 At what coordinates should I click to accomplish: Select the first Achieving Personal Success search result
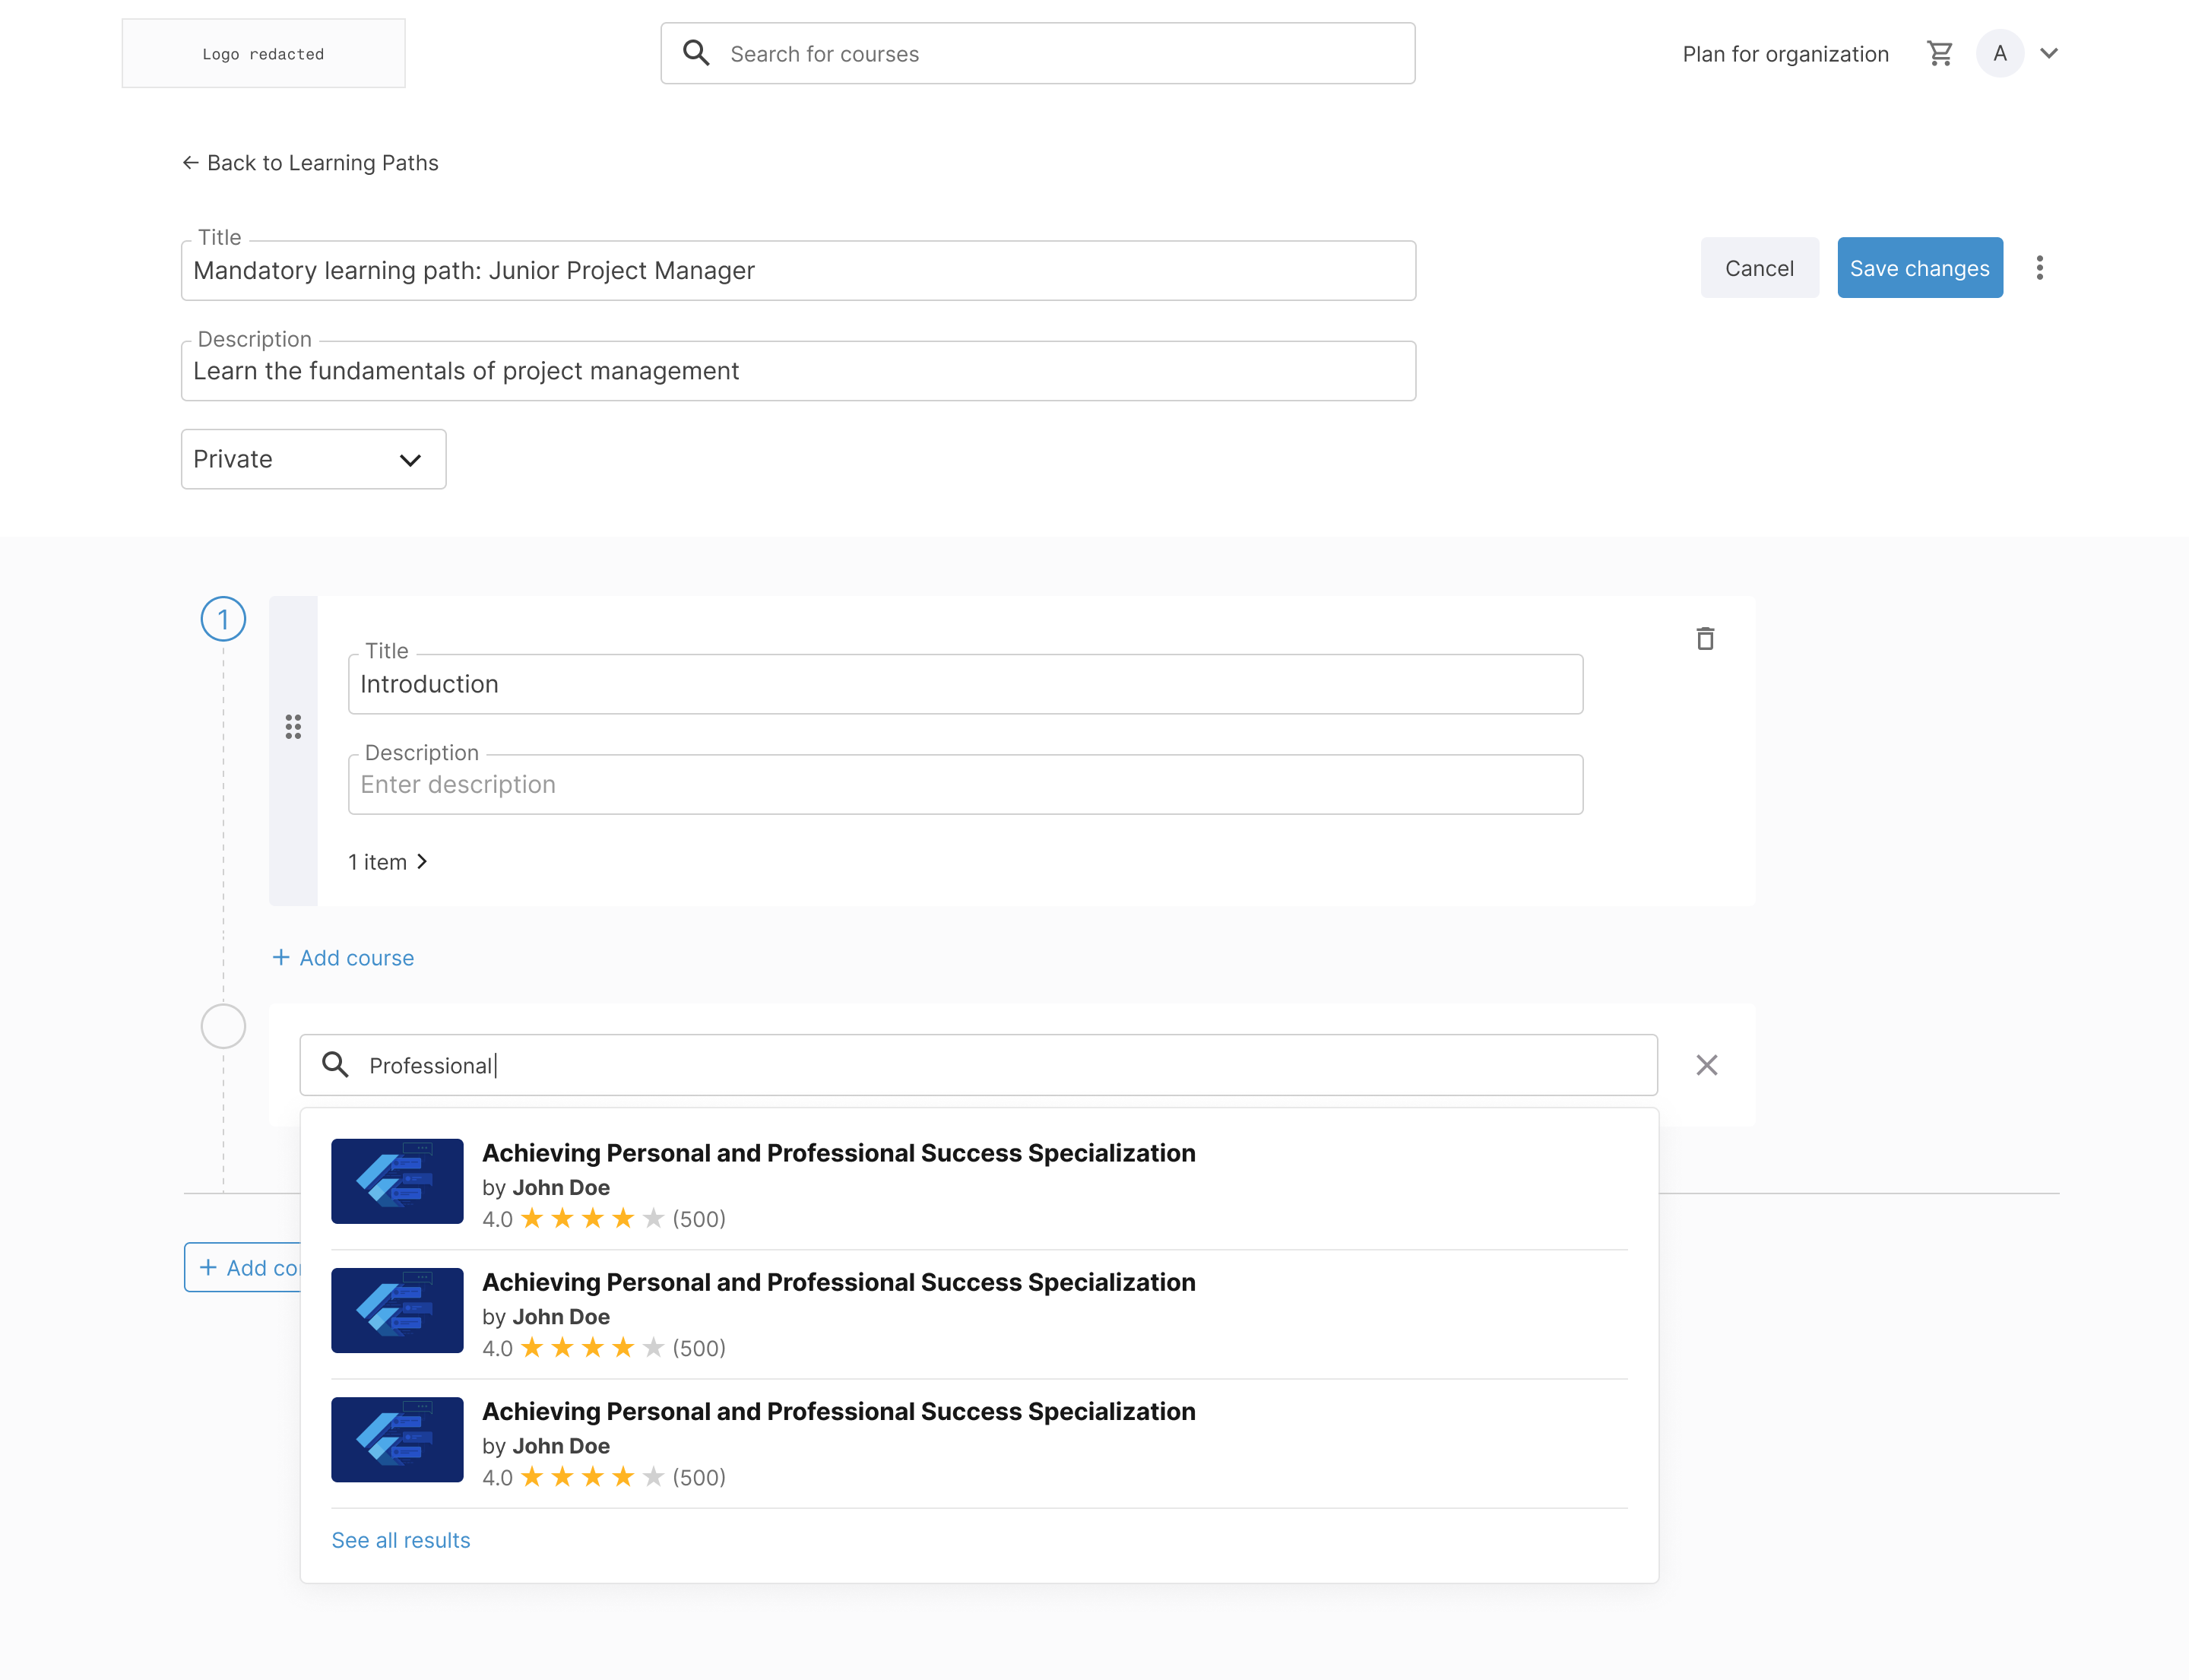point(839,1180)
